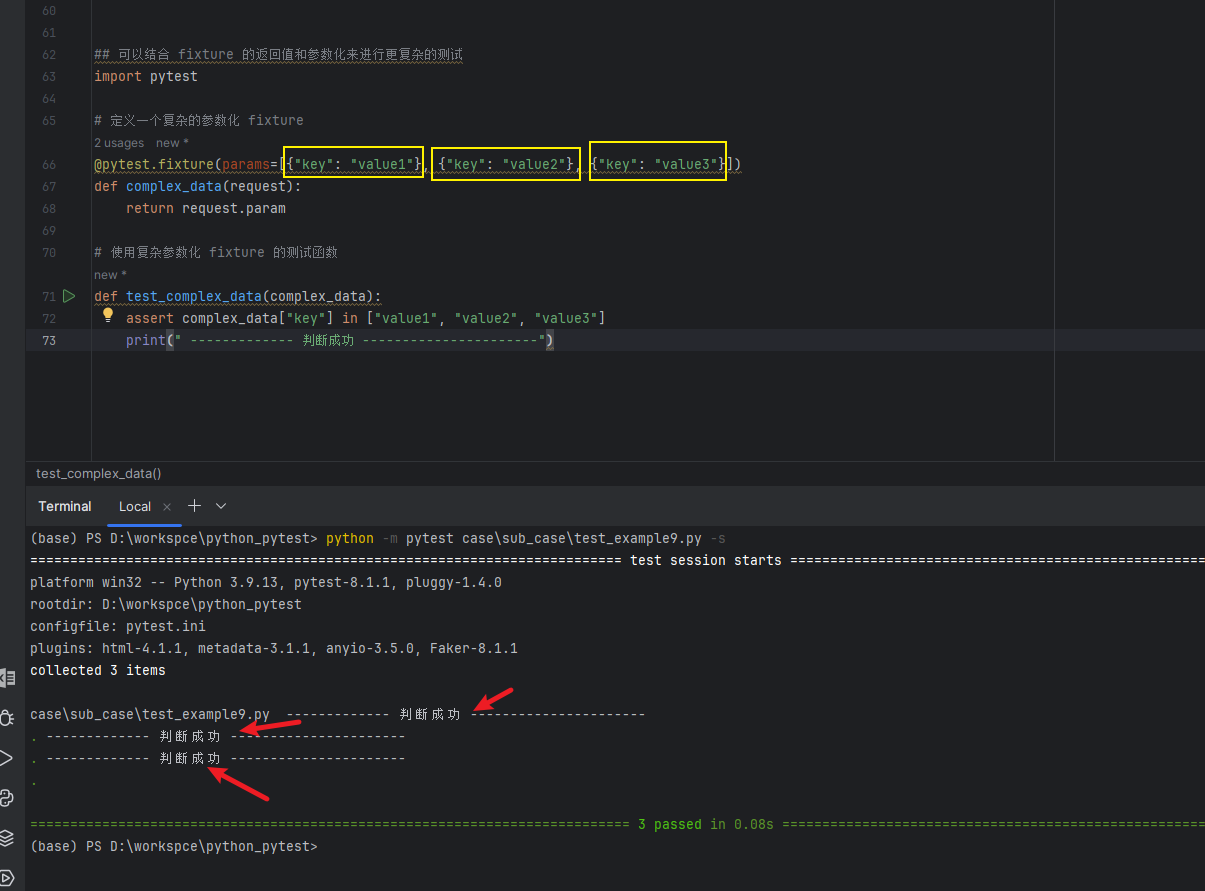This screenshot has width=1205, height=891.
Task: Click line number 73 in the gutter
Action: (50, 340)
